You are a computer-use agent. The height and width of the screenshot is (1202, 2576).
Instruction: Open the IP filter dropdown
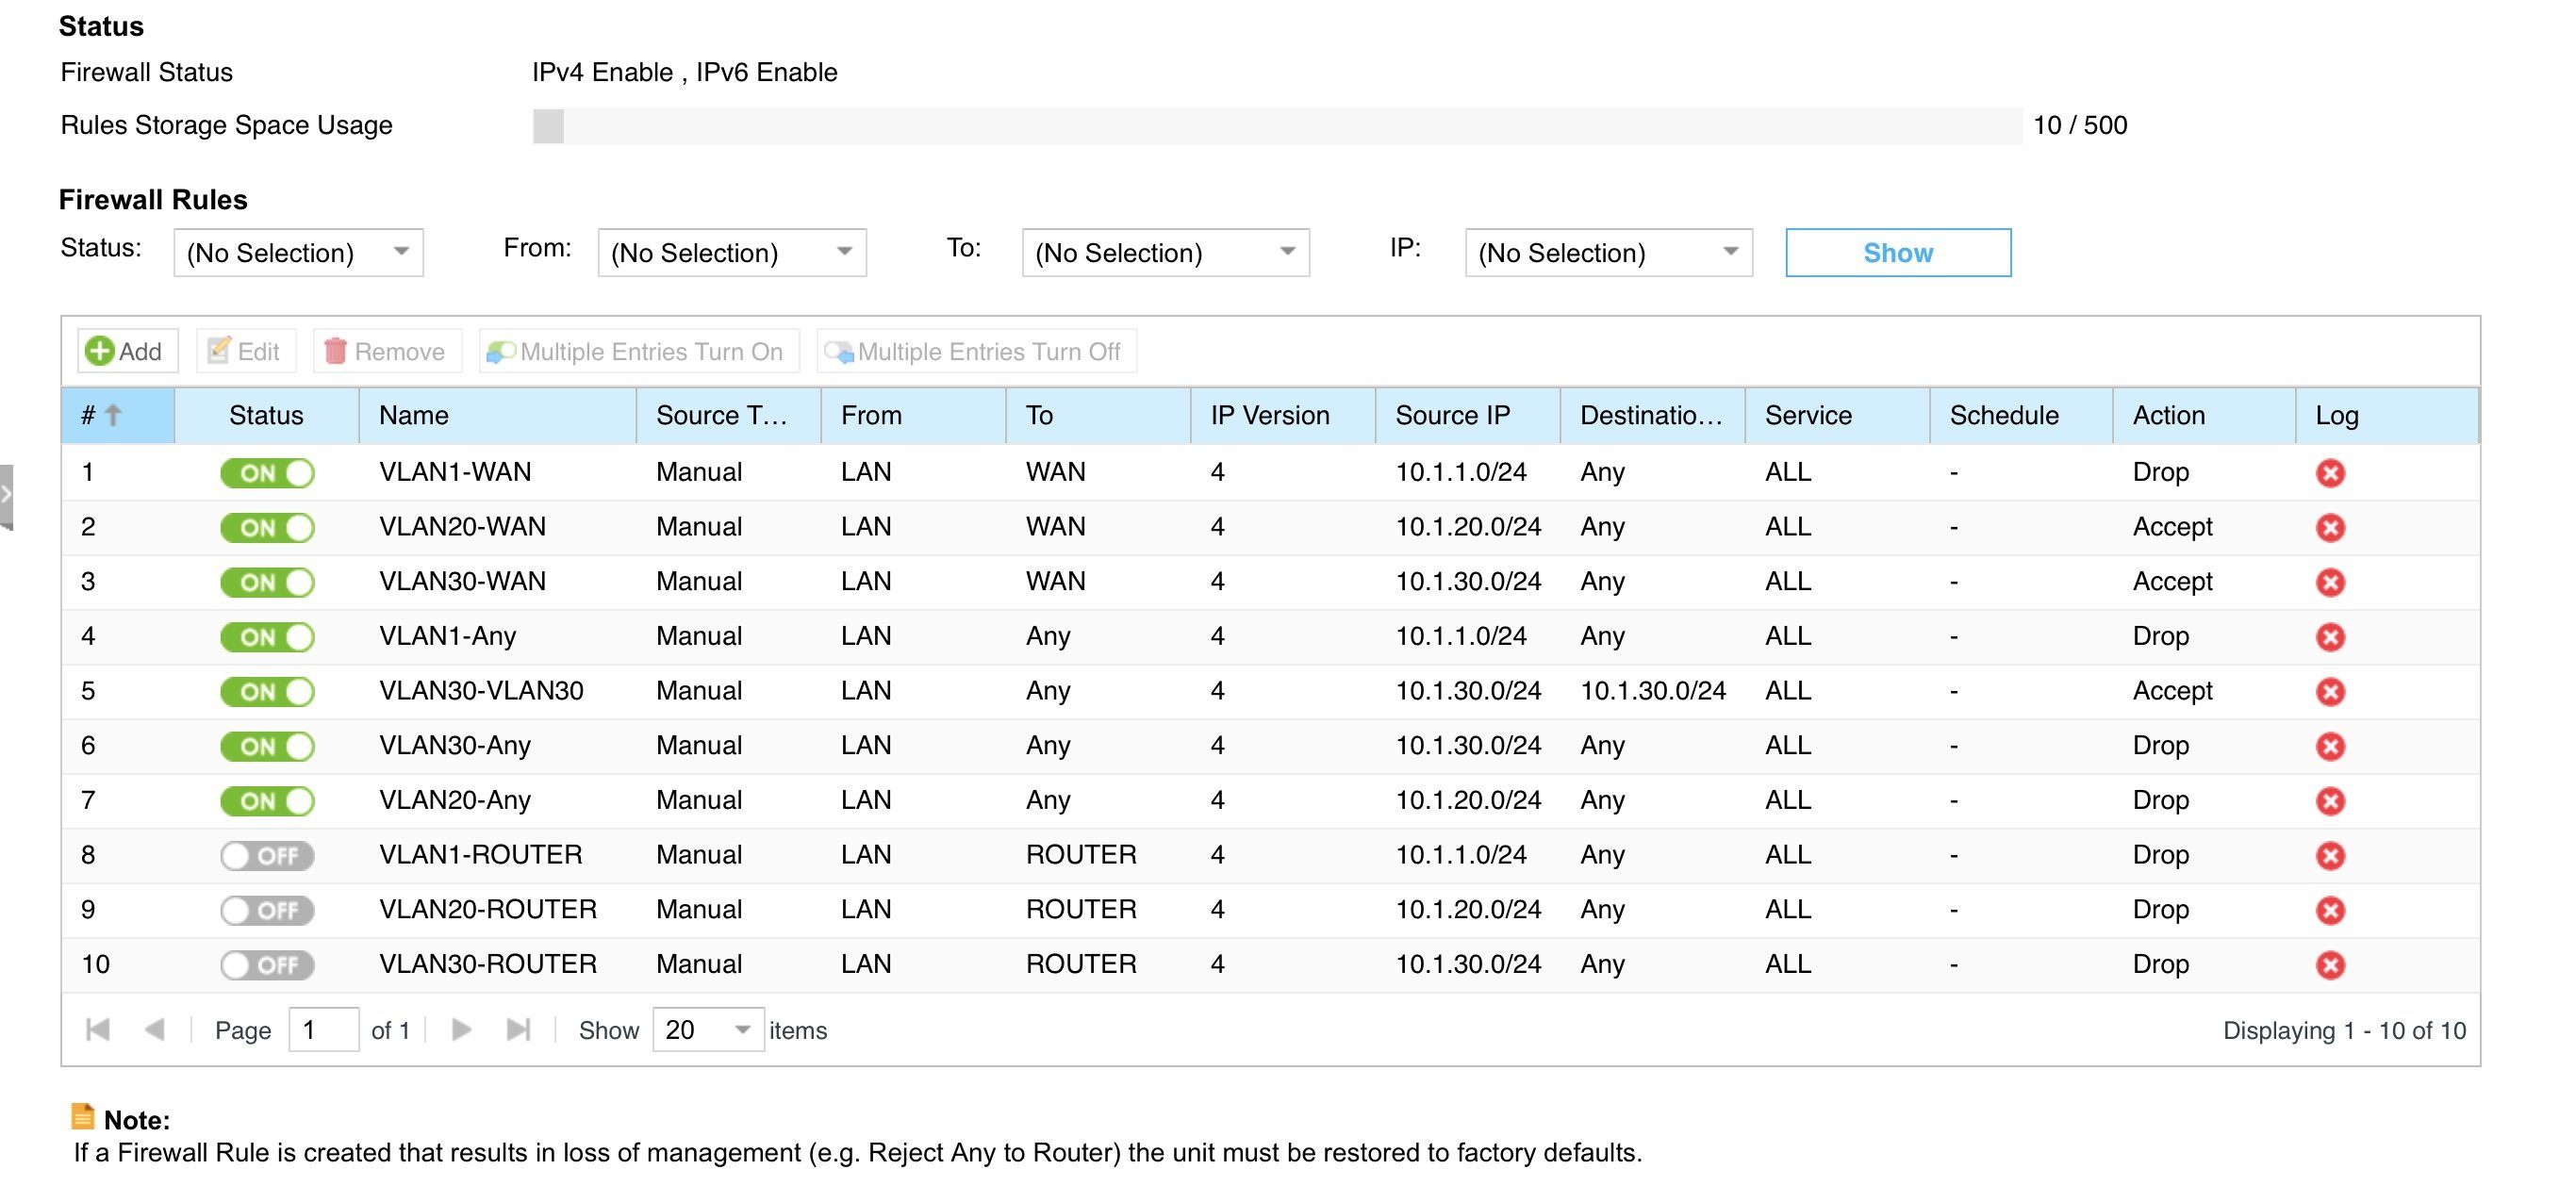1608,253
